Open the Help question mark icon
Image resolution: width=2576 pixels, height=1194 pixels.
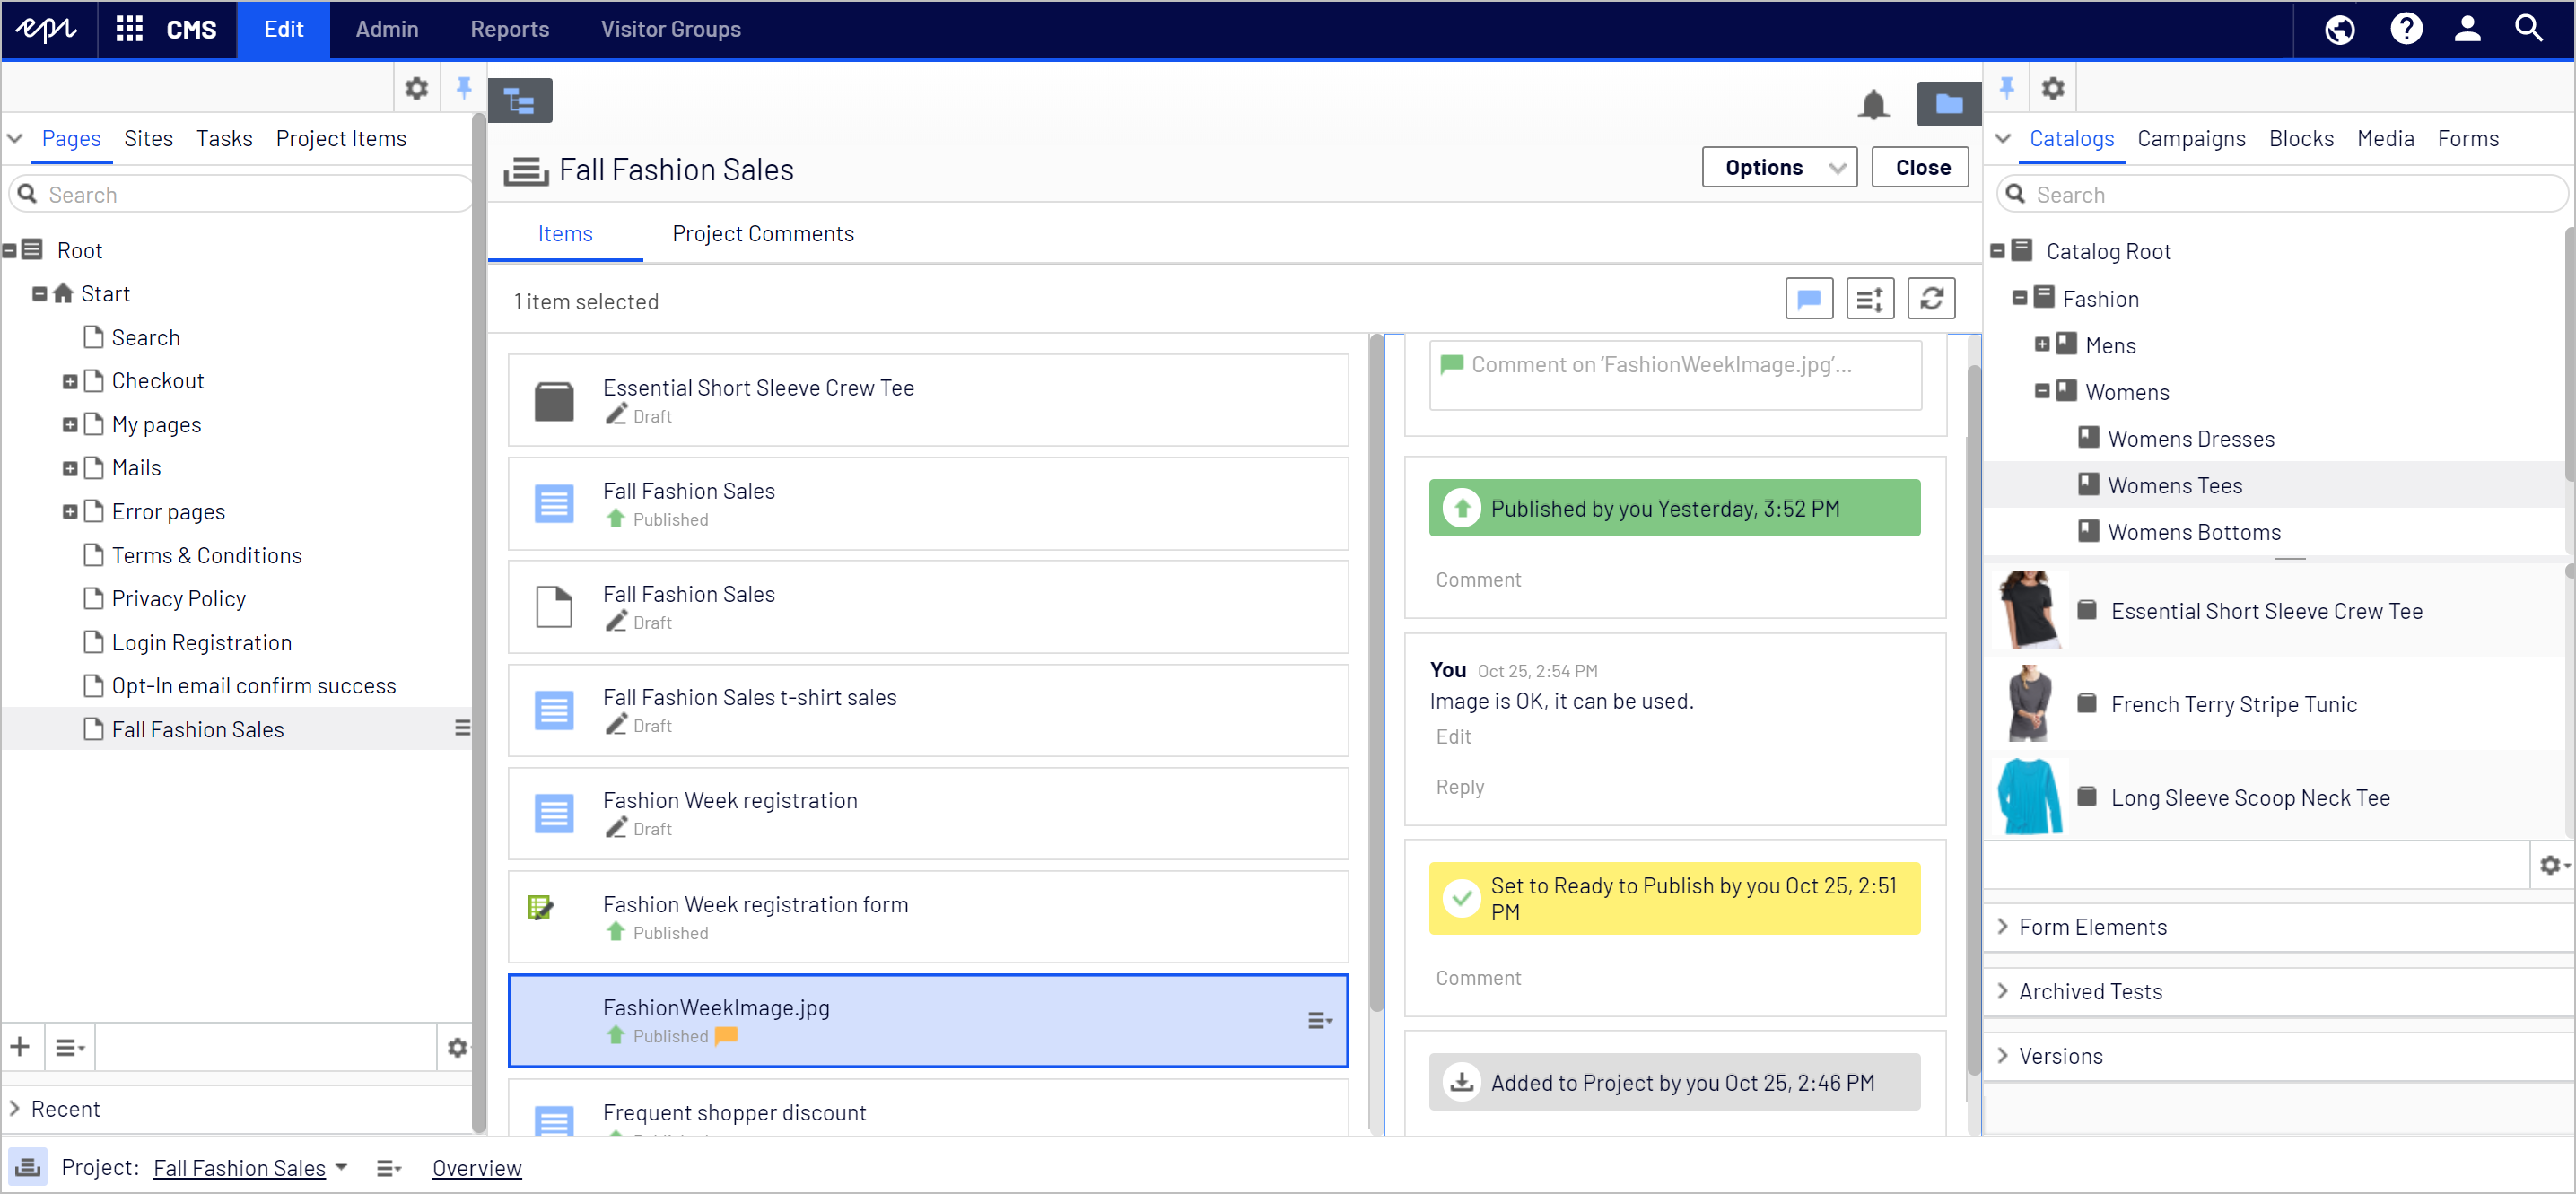2405,28
